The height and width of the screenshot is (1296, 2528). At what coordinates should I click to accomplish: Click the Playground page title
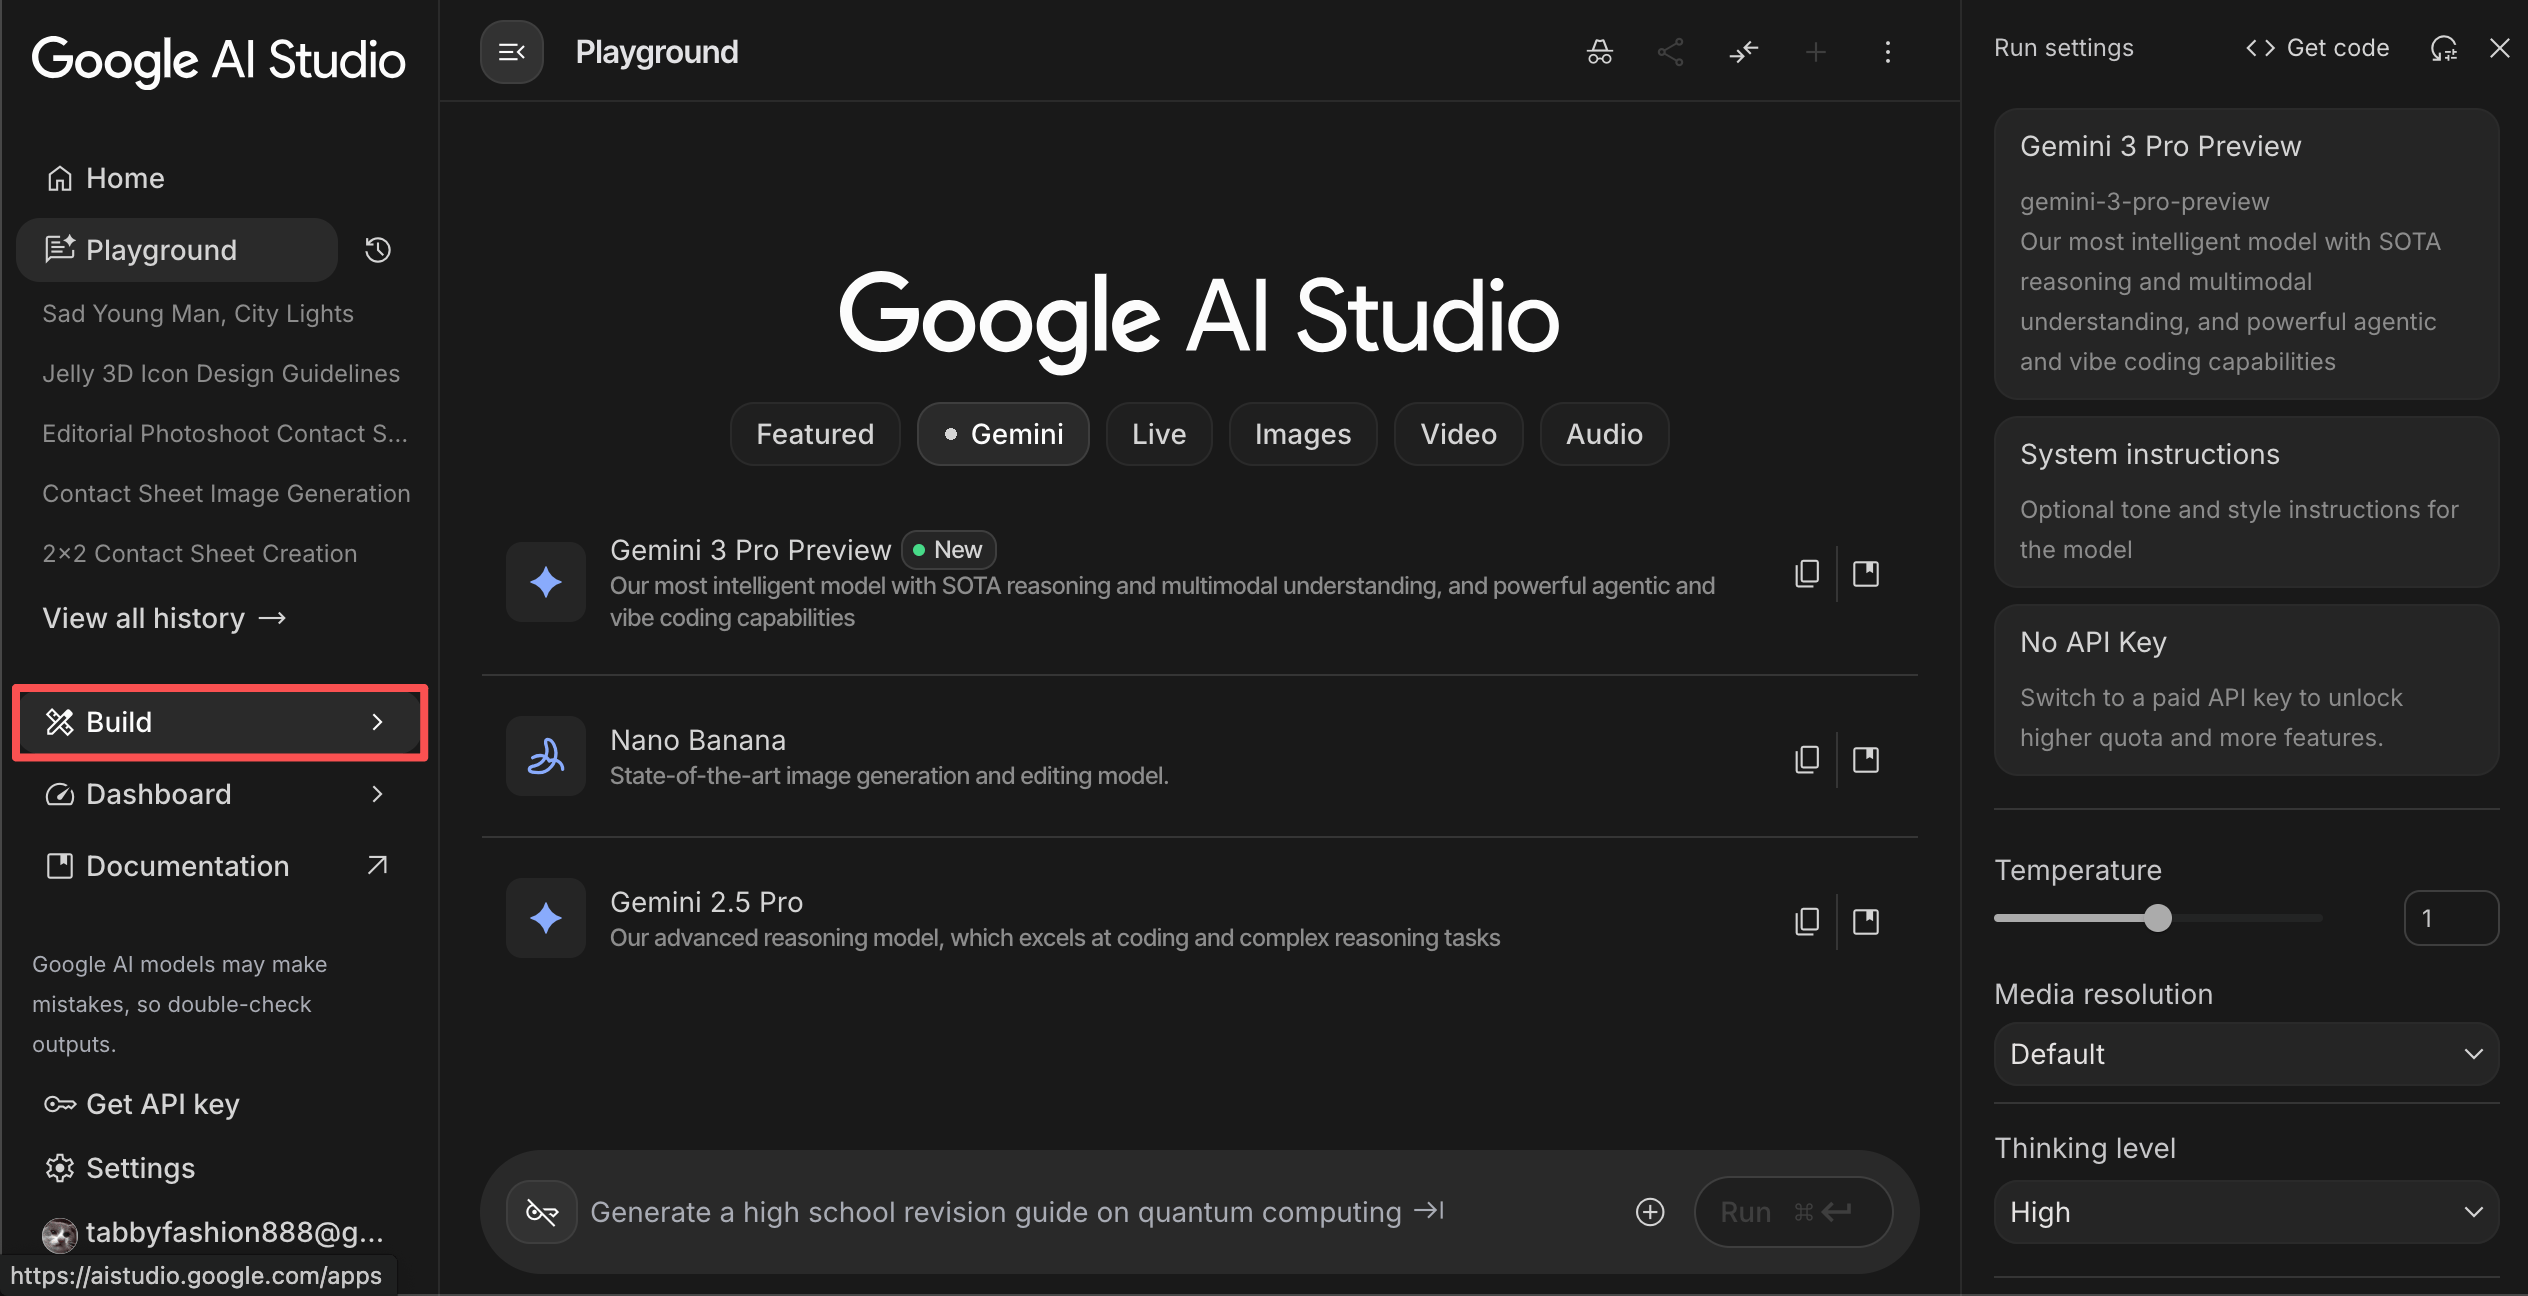[x=657, y=52]
